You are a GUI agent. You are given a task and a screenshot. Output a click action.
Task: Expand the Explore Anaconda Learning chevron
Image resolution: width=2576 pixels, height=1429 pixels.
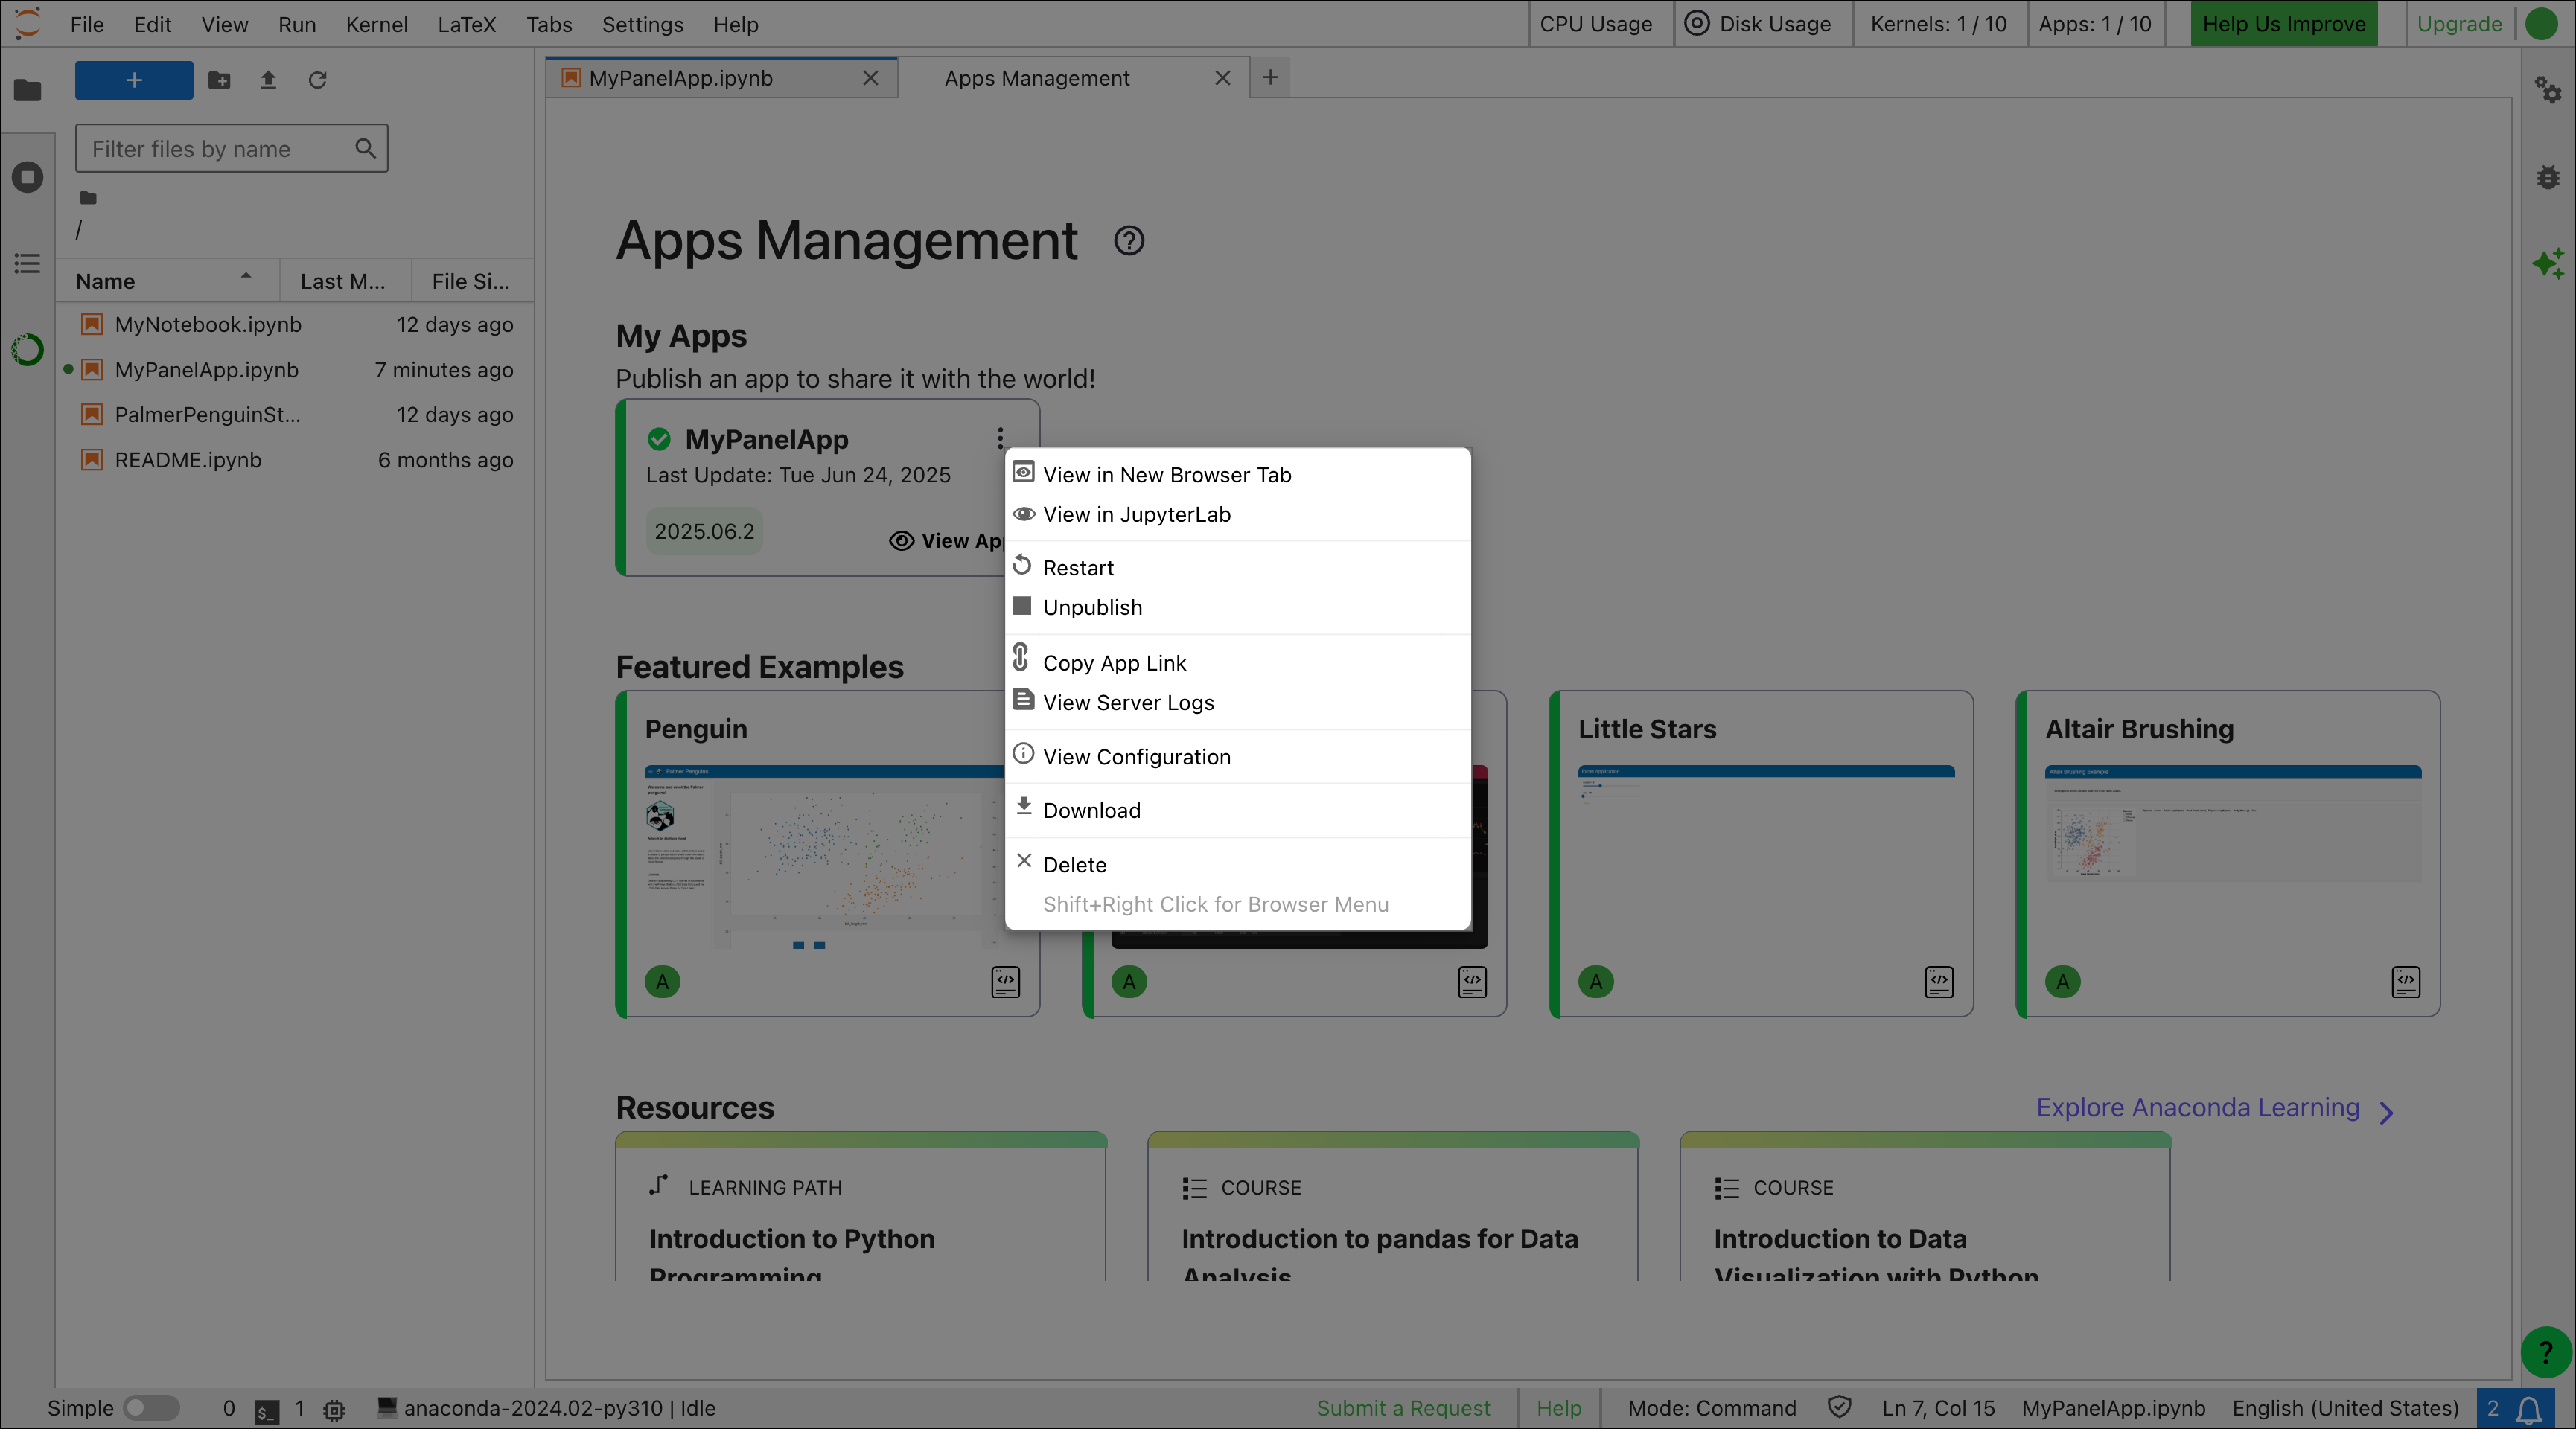click(x=2387, y=1112)
